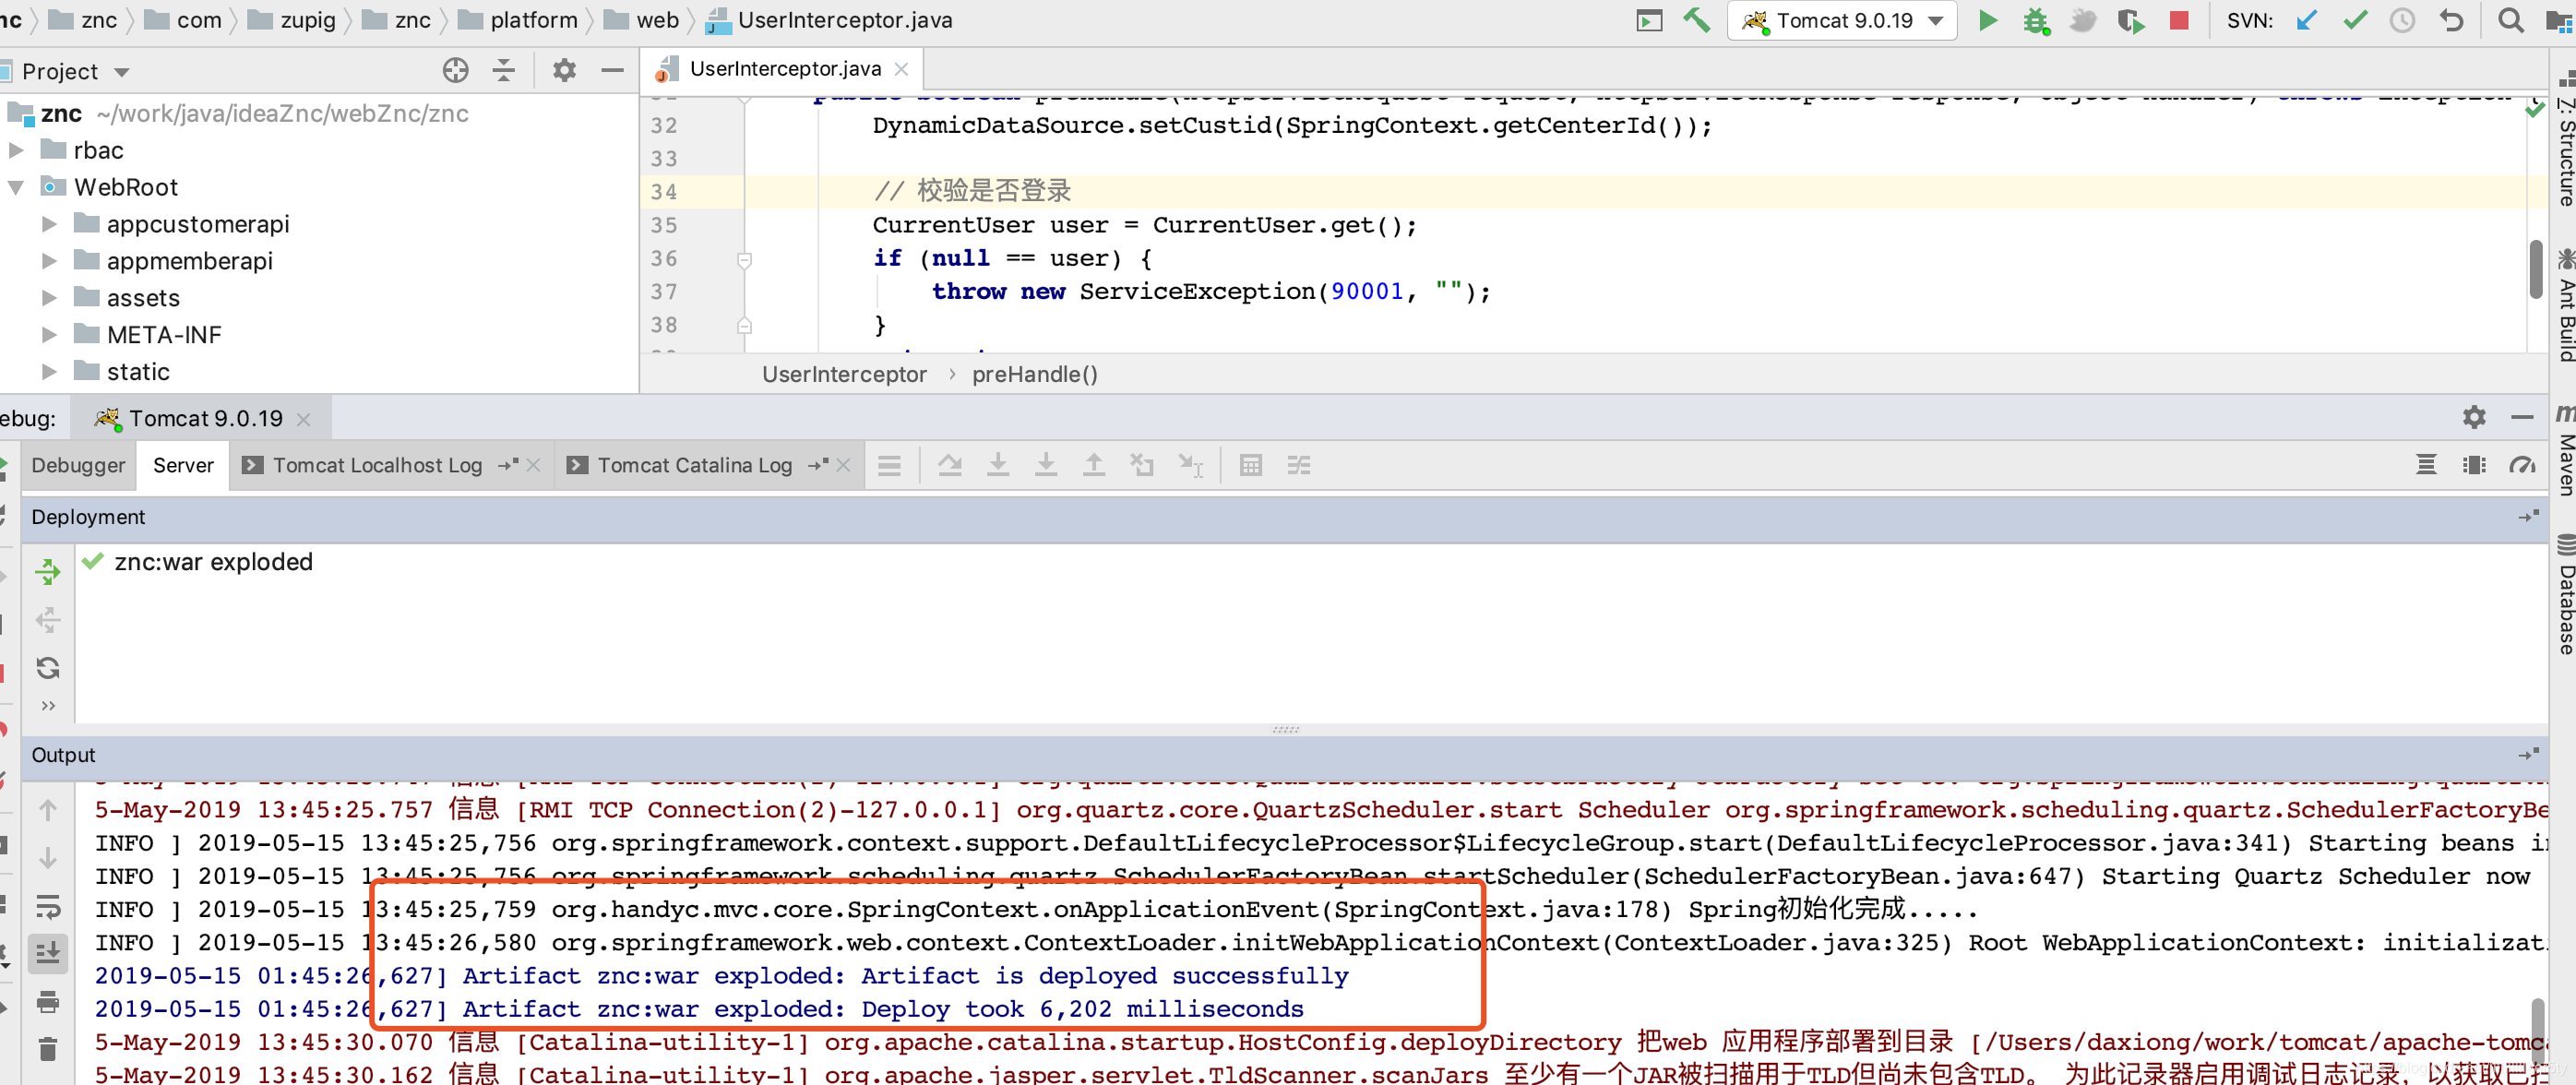The image size is (2576, 1085).
Task: Expand the rbac folder
Action: pos(15,150)
